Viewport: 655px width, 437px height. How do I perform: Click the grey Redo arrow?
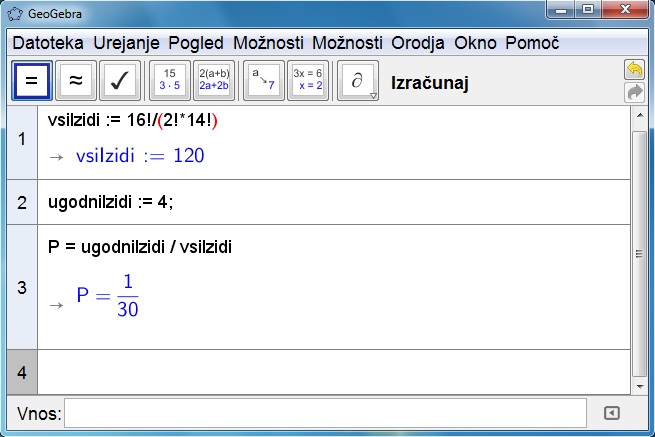(x=634, y=92)
